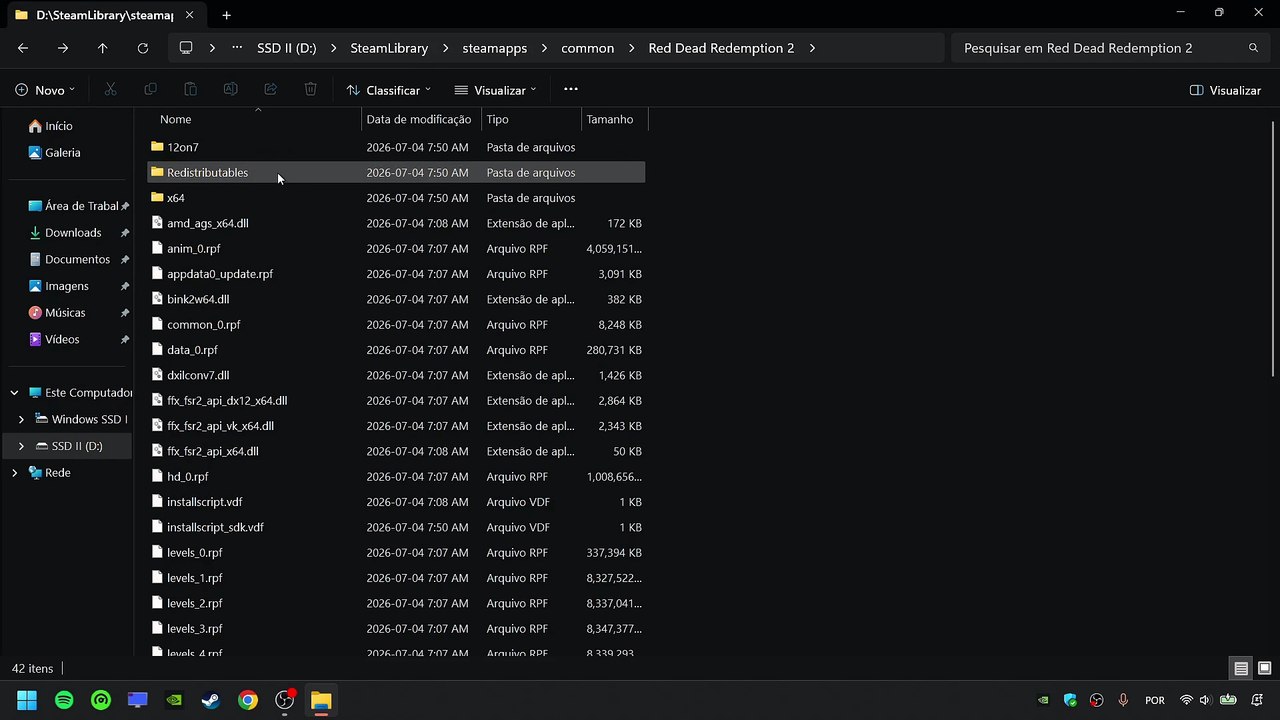Select the x64 folder
Image resolution: width=1280 pixels, height=720 pixels.
point(396,198)
